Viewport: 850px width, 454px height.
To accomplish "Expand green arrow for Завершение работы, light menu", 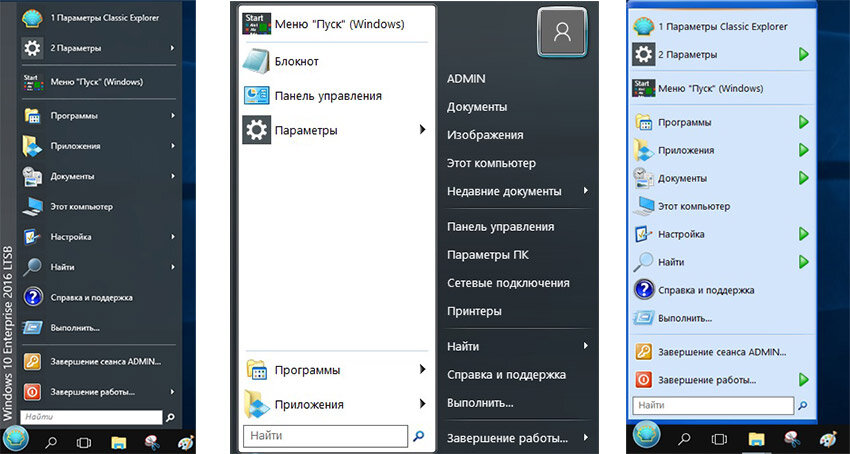I will [x=804, y=380].
